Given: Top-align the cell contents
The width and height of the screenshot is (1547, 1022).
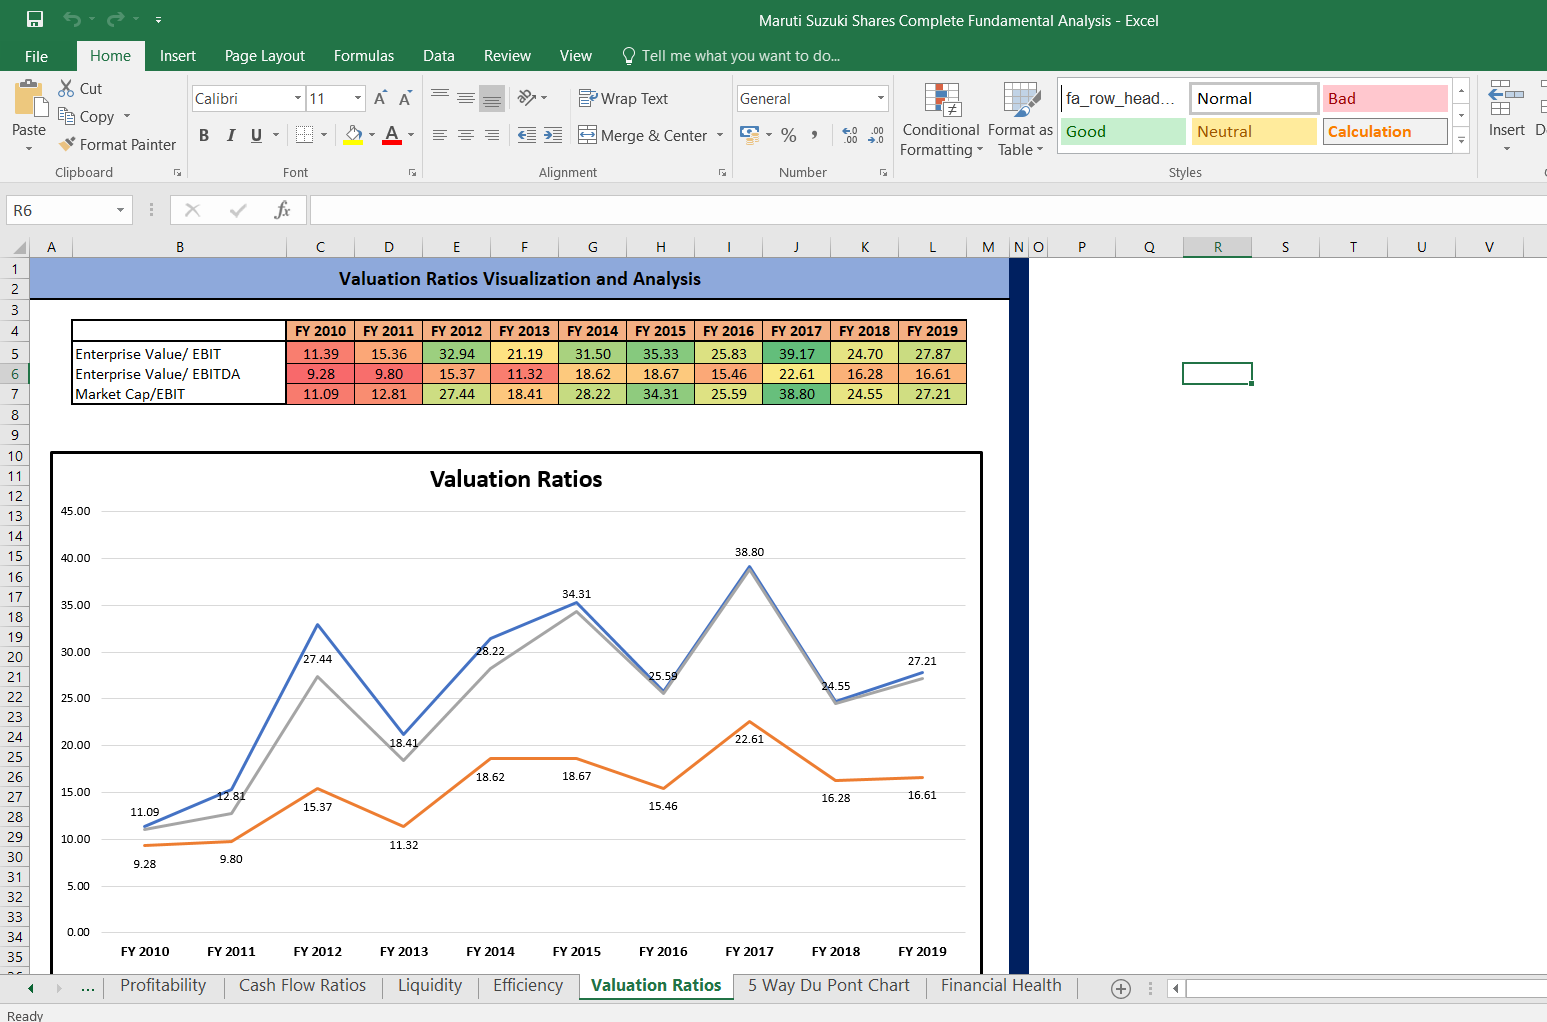Looking at the screenshot, I should pyautogui.click(x=440, y=98).
